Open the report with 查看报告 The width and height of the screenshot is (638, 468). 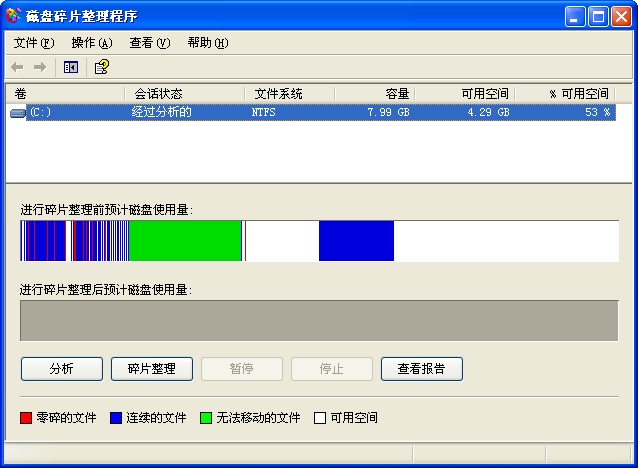point(422,369)
